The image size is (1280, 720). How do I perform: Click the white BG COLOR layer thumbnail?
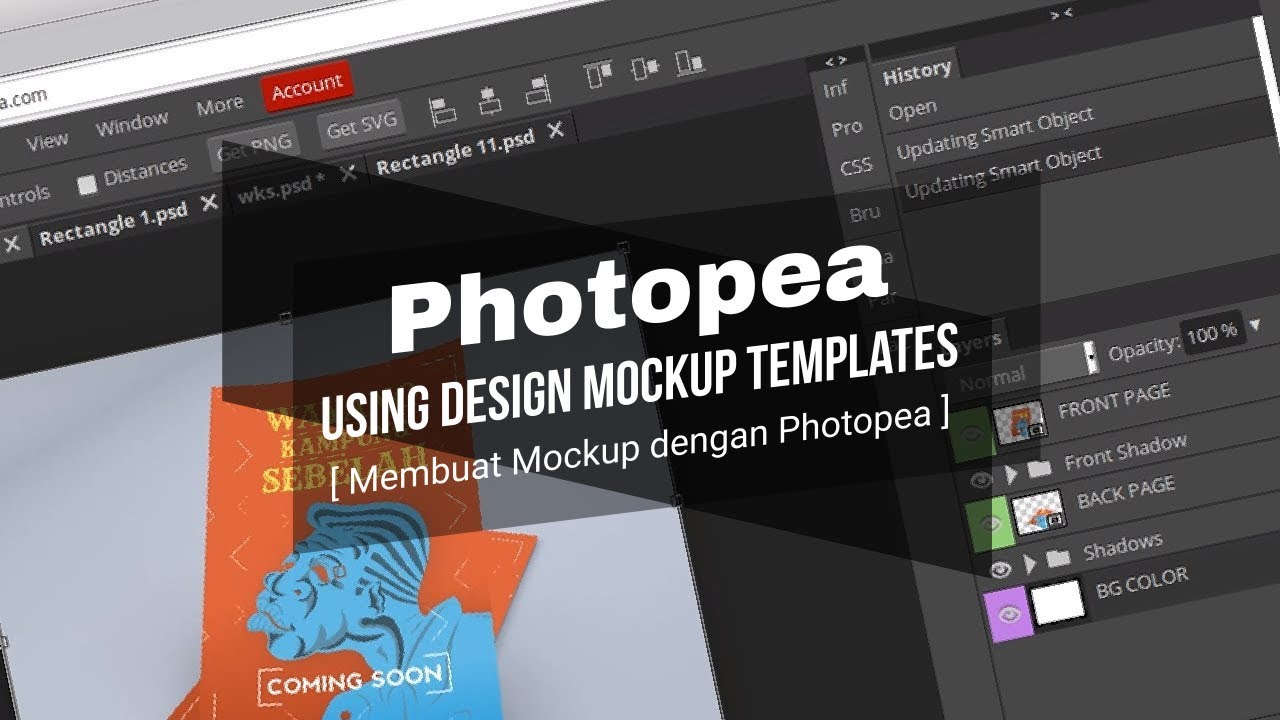click(1058, 602)
